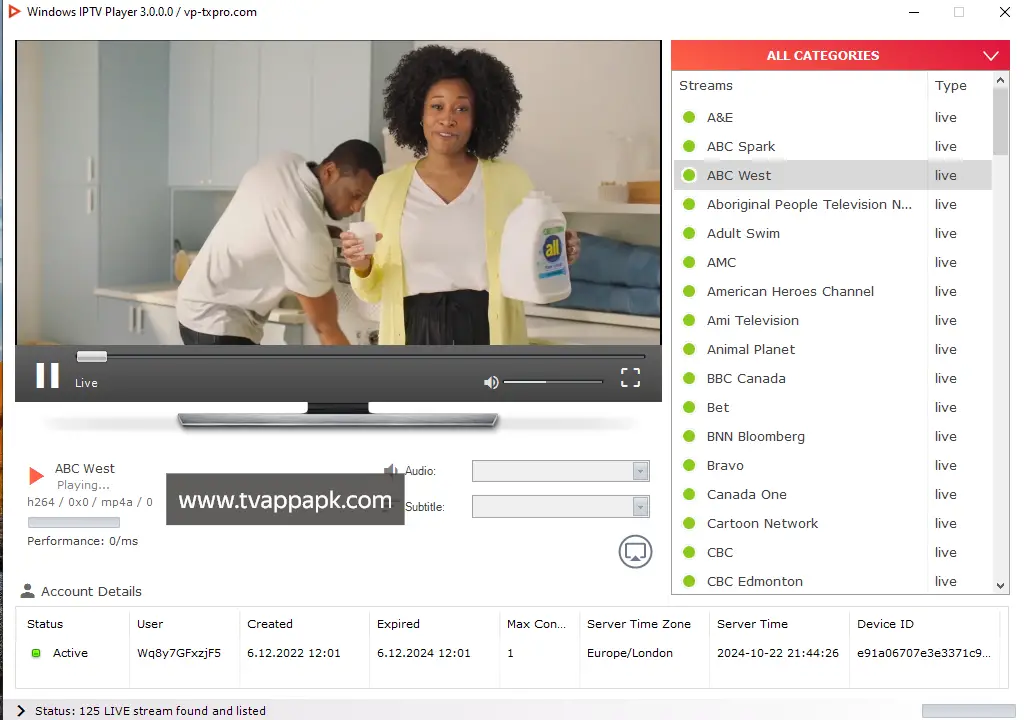Play the Adult Swim stream

pyautogui.click(x=832, y=234)
